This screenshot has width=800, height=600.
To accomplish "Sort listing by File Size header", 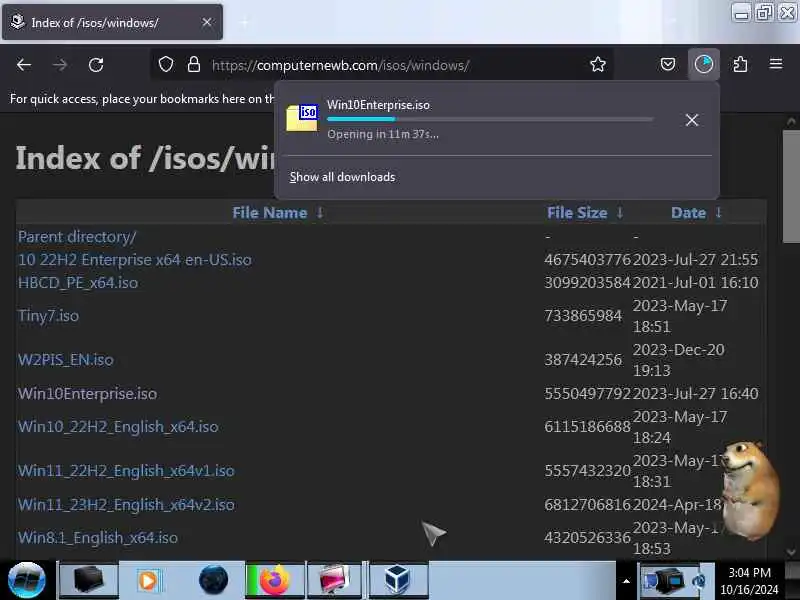I will 577,213.
